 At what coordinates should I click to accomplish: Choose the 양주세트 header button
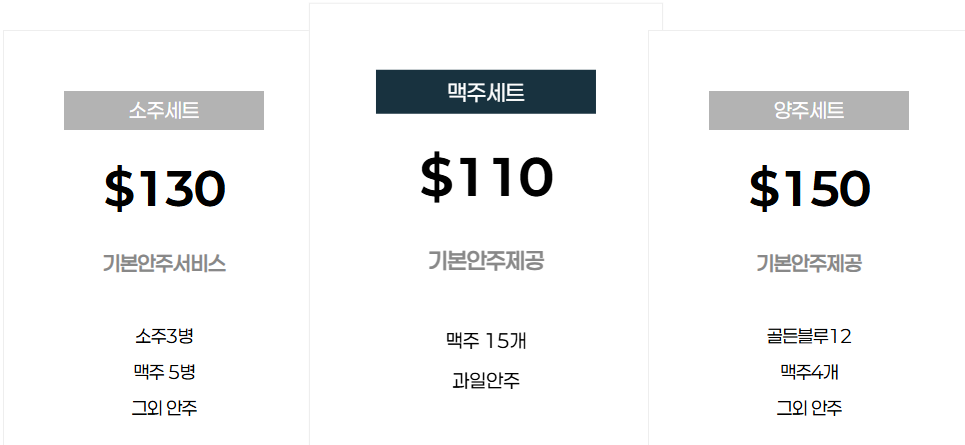[809, 110]
